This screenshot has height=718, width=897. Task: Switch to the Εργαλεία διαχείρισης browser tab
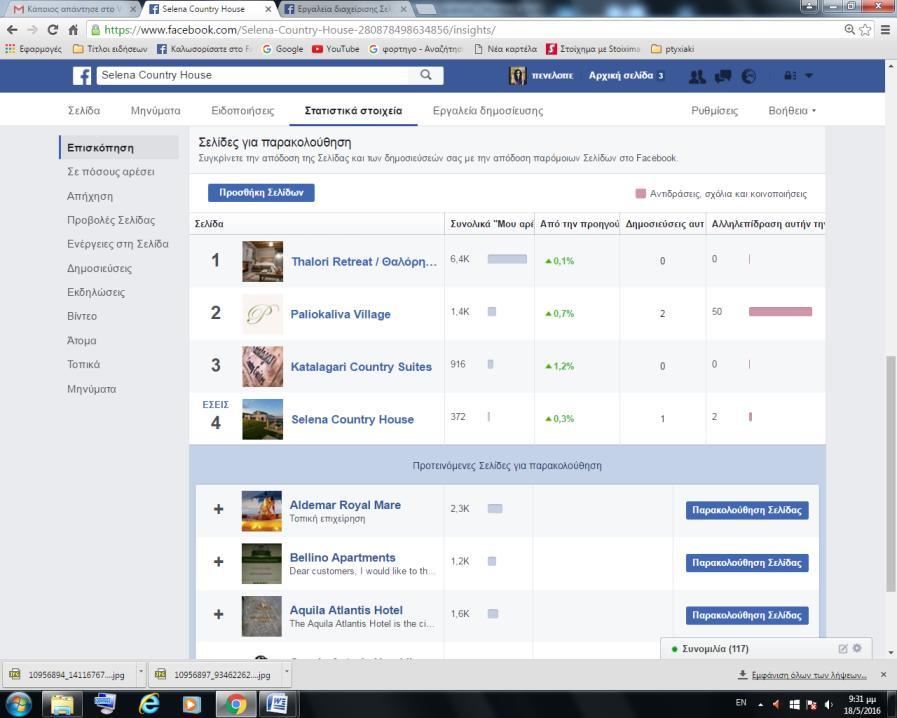(x=344, y=9)
